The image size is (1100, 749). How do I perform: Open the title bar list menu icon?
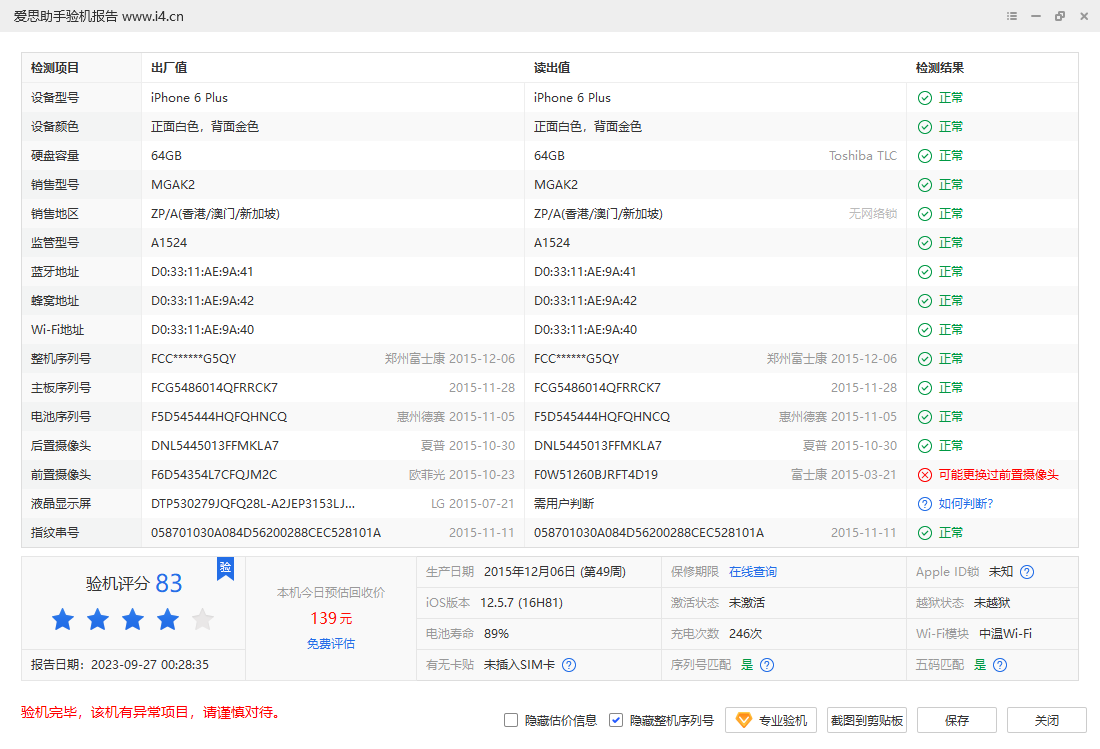coord(1012,16)
